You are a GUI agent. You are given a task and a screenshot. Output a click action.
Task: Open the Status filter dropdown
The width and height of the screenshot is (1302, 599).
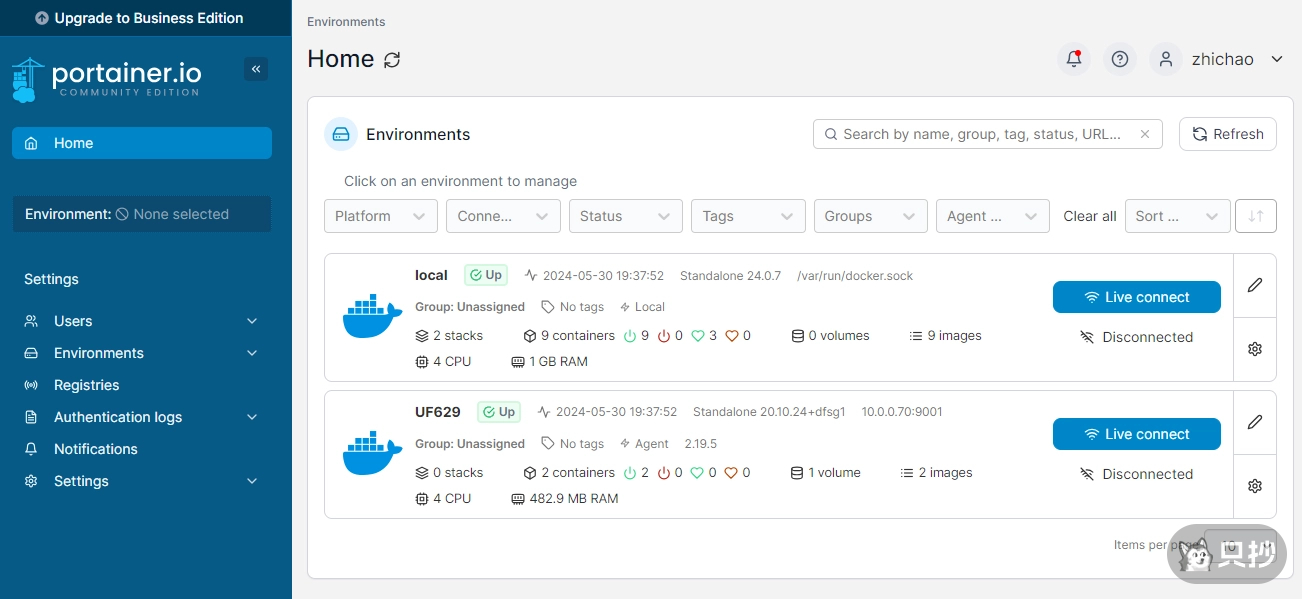(x=625, y=216)
